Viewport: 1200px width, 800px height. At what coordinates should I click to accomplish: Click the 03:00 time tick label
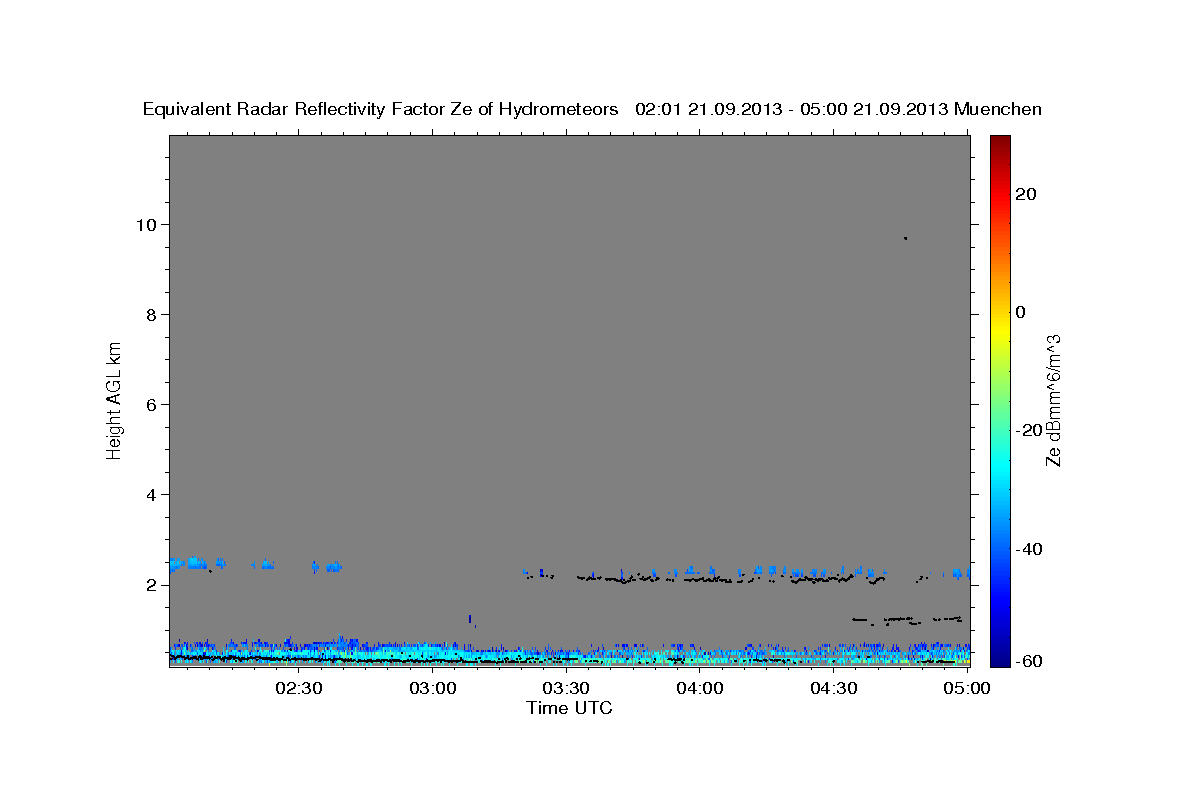point(433,688)
